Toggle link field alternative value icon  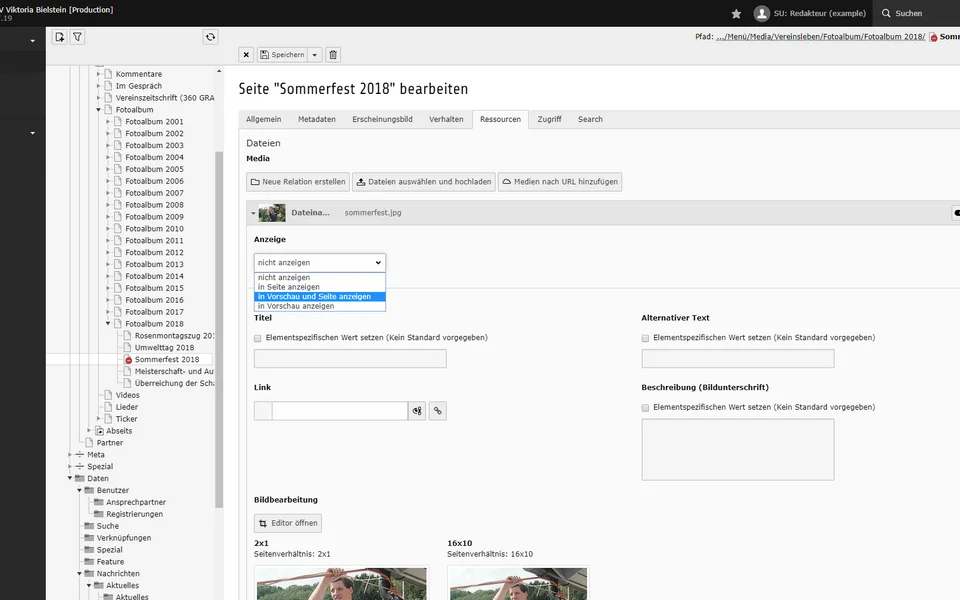pyautogui.click(x=417, y=410)
